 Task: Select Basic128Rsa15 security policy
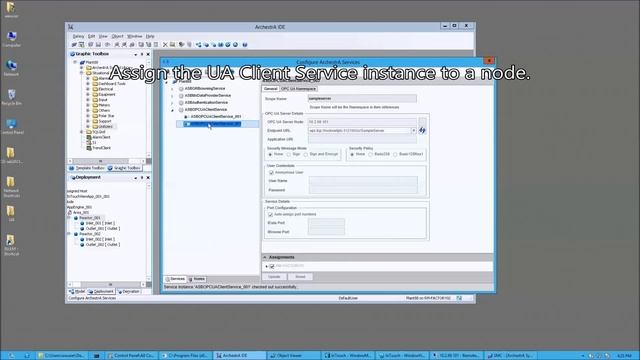pyautogui.click(x=395, y=154)
